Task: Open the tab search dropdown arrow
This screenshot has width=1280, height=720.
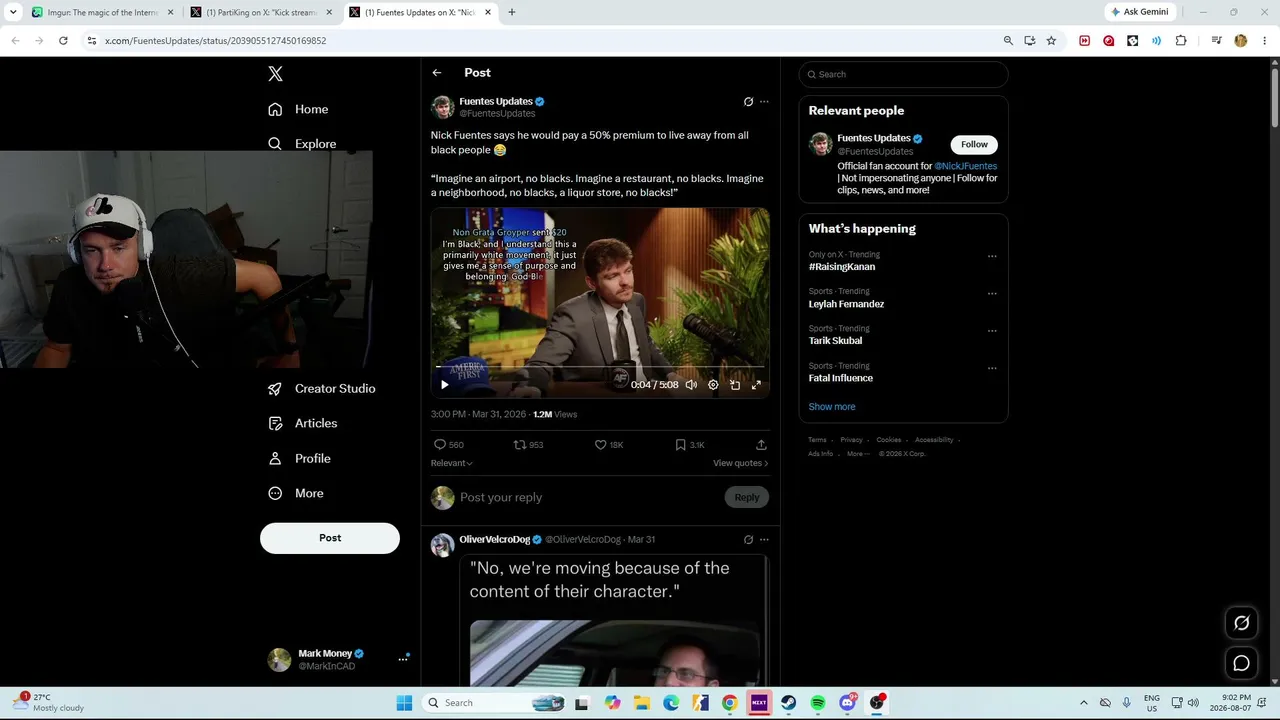Action: pos(13,12)
